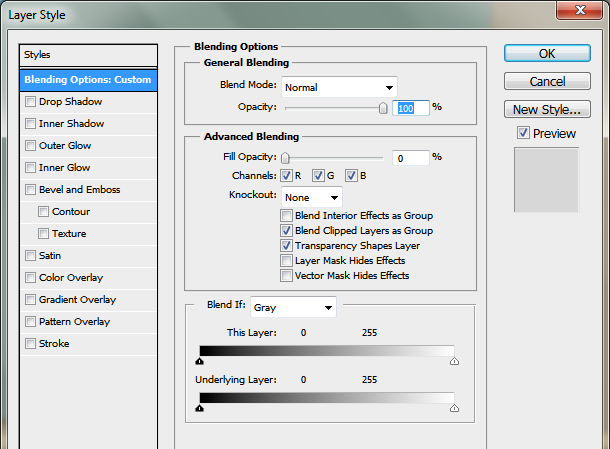Click the New Style... button

click(547, 109)
